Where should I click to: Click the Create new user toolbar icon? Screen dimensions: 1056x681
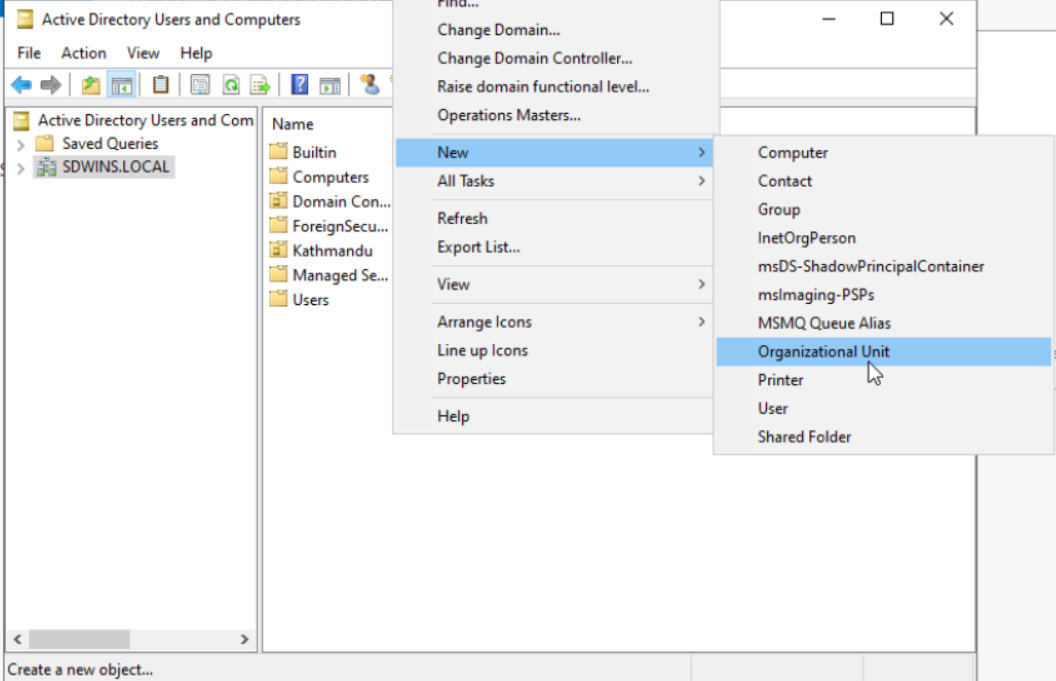point(370,85)
